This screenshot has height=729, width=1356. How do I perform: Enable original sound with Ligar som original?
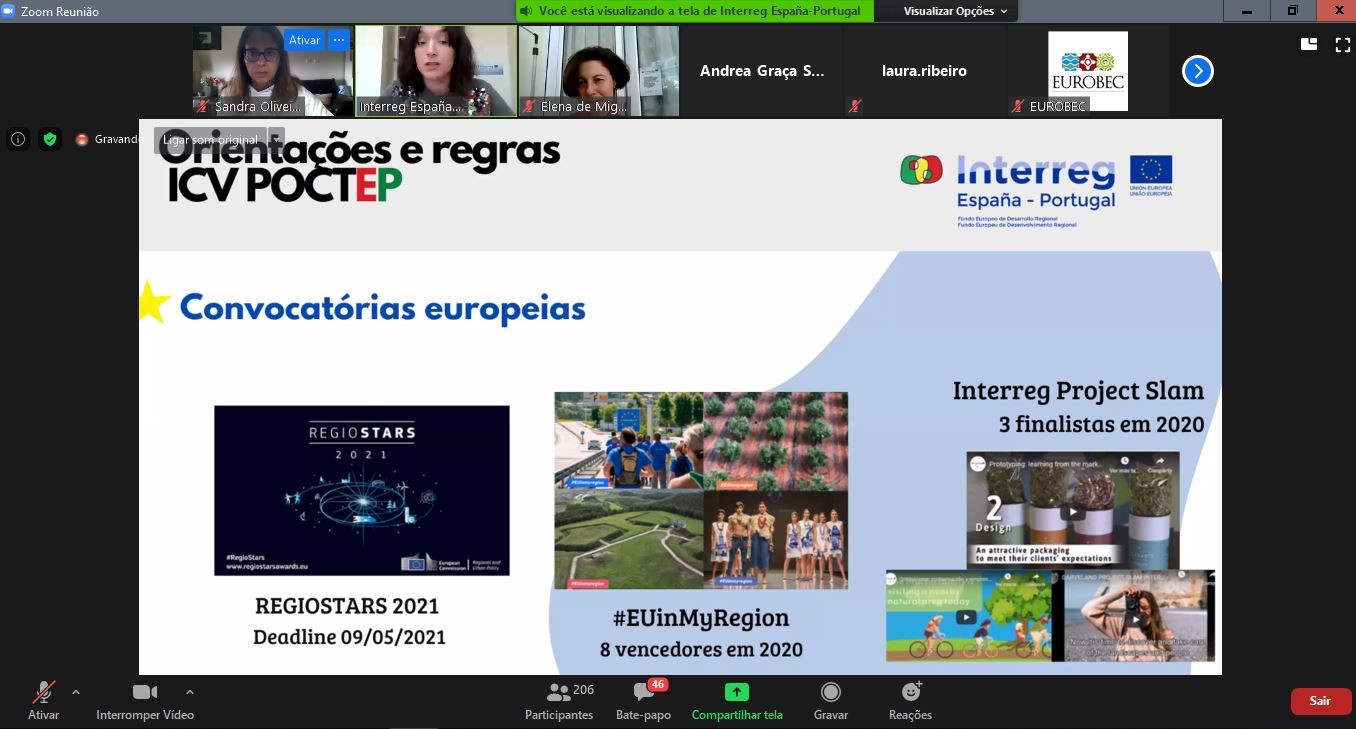click(219, 140)
